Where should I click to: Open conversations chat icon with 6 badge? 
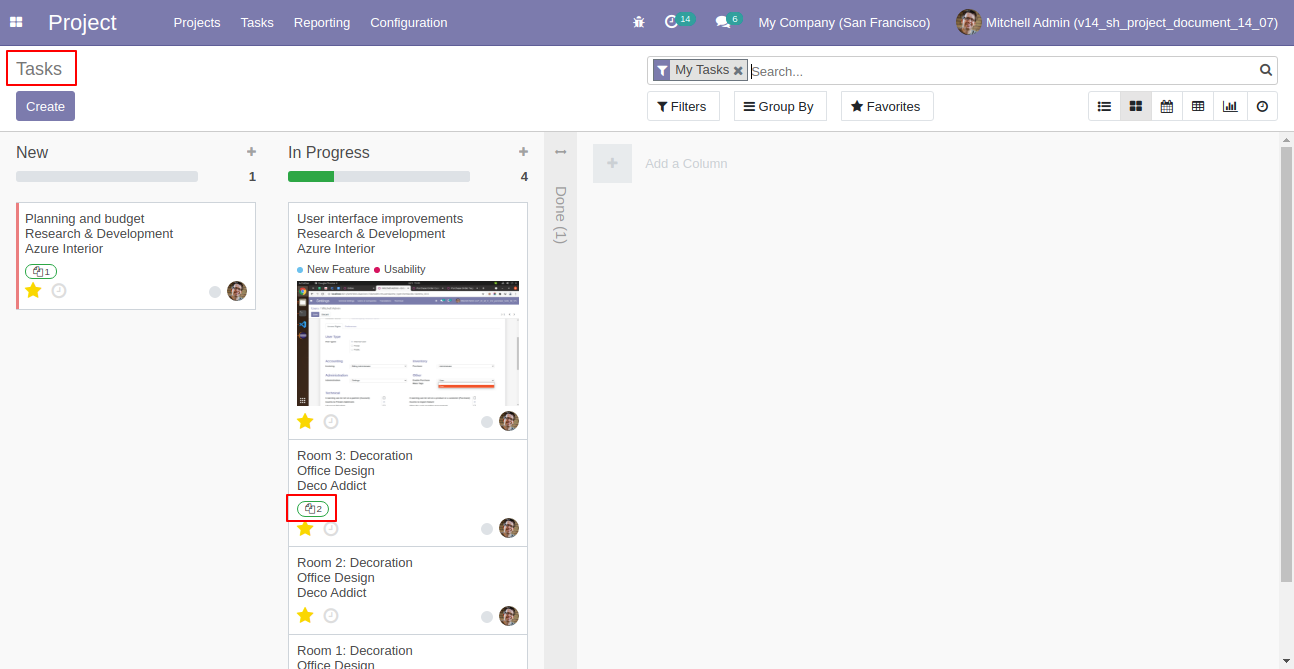pyautogui.click(x=729, y=21)
